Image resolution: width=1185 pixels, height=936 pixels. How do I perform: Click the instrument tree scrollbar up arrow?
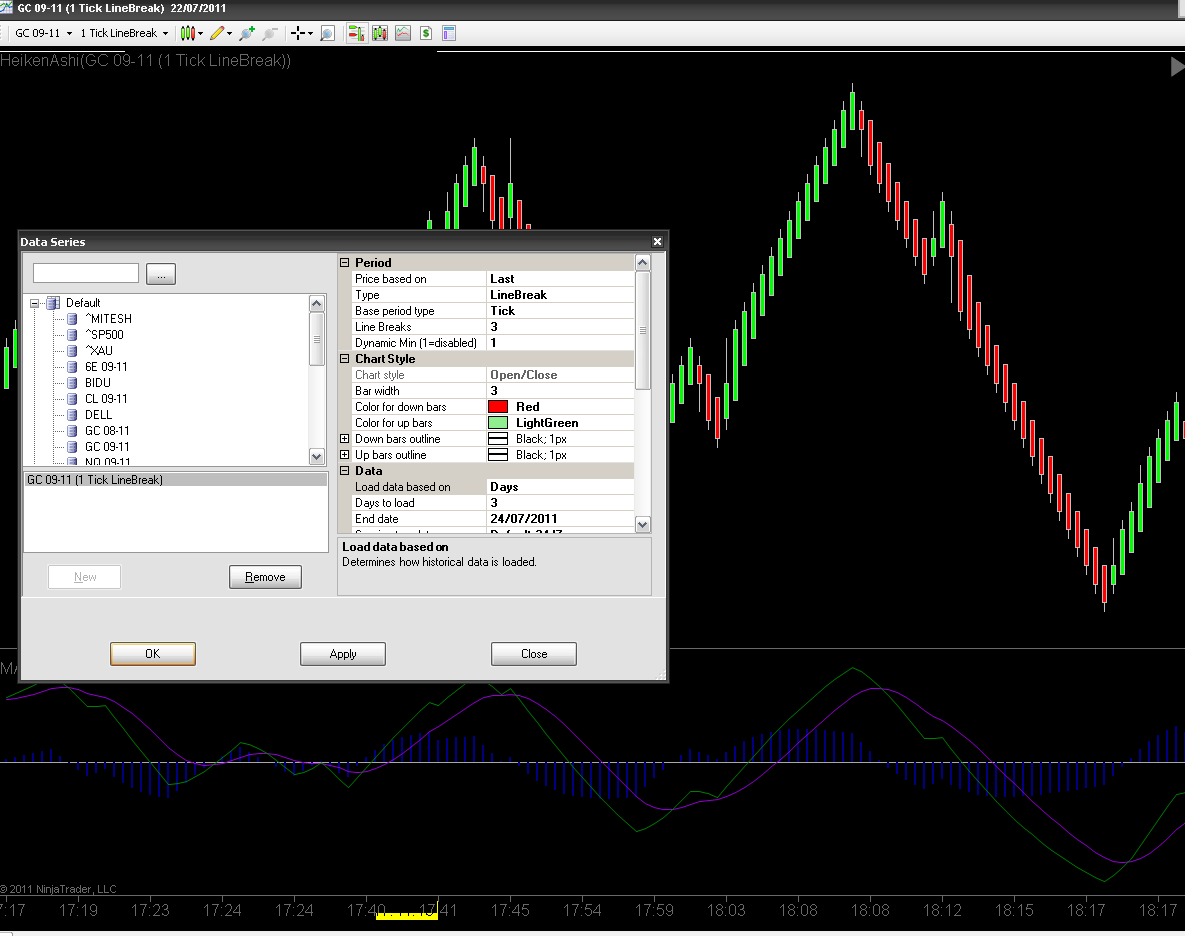317,303
